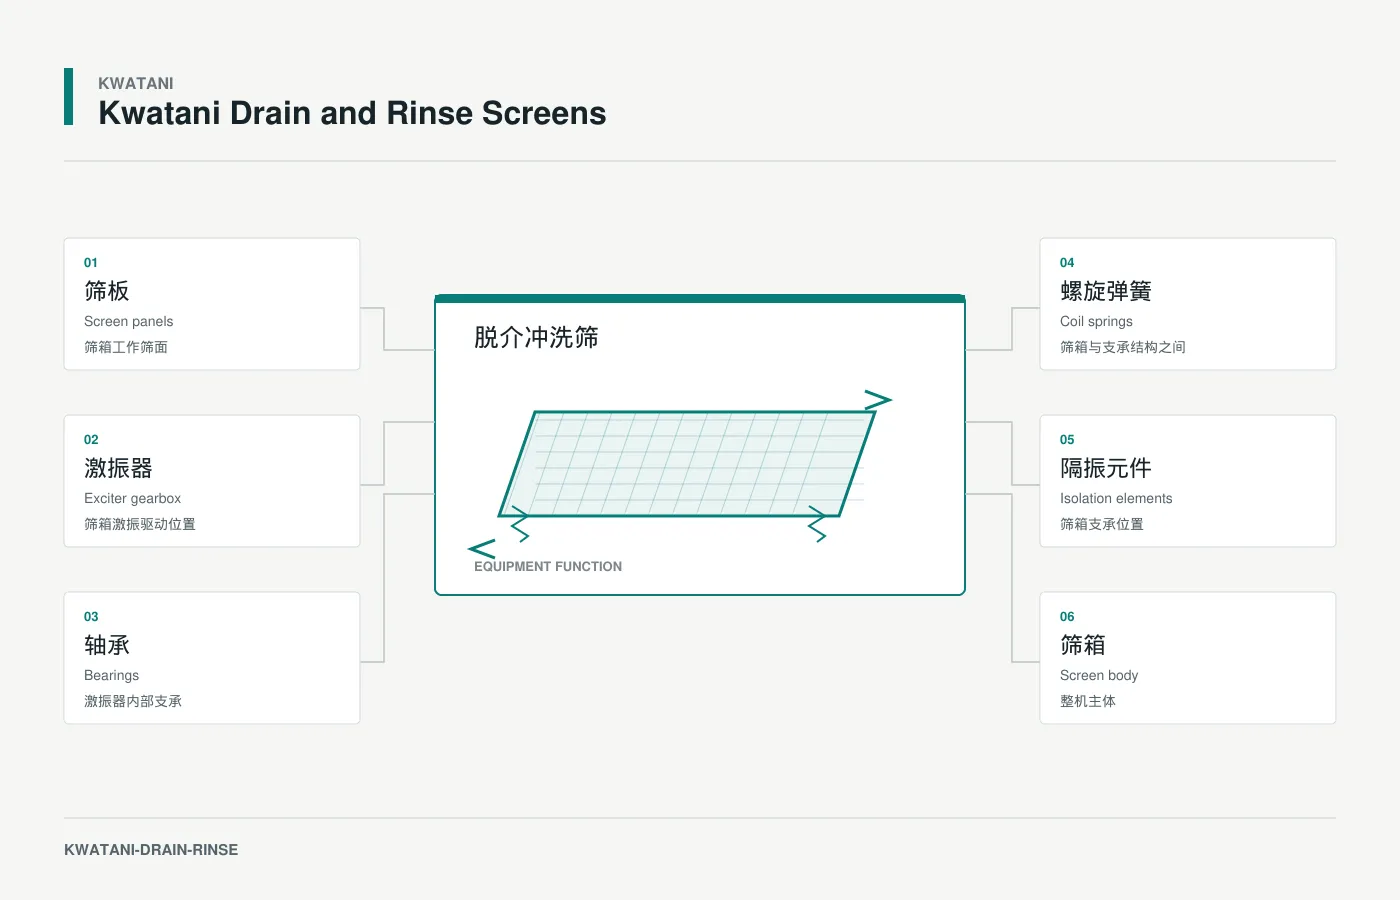Click the number "03" on the bearings card
This screenshot has height=900, width=1400.
[x=91, y=617]
